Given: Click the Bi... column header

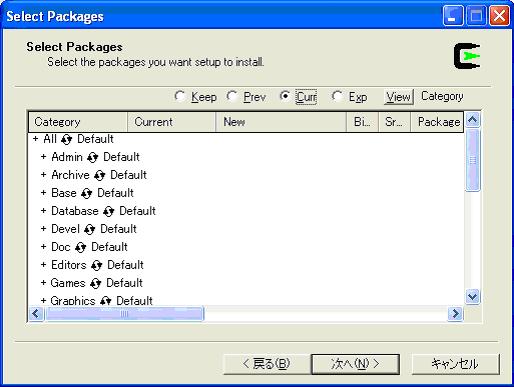Looking at the screenshot, I should [363, 122].
